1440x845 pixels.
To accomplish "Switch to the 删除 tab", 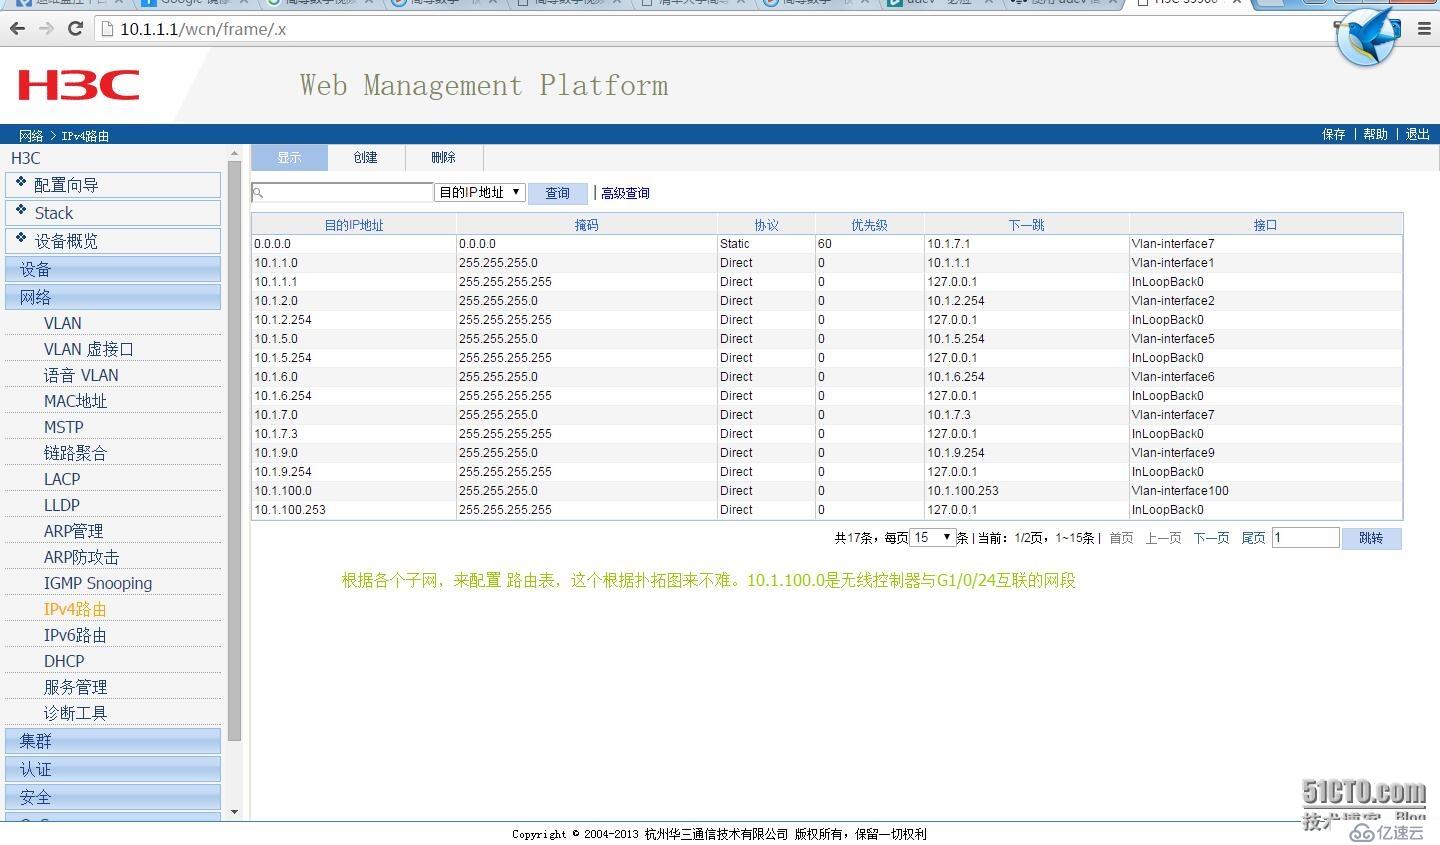I will [443, 157].
